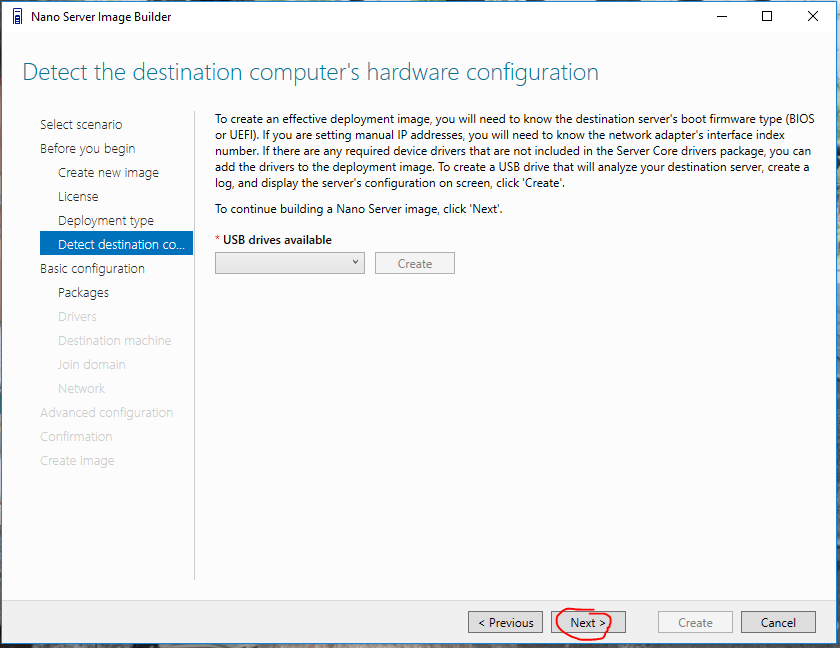This screenshot has height=648, width=840.
Task: Click the bottom Create button near Cancel
Action: point(695,622)
